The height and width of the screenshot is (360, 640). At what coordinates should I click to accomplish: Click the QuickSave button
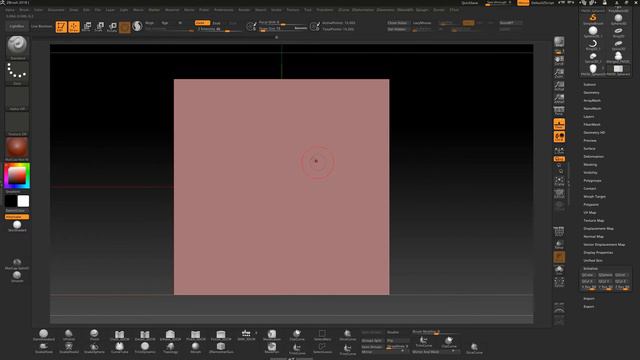pyautogui.click(x=470, y=3)
